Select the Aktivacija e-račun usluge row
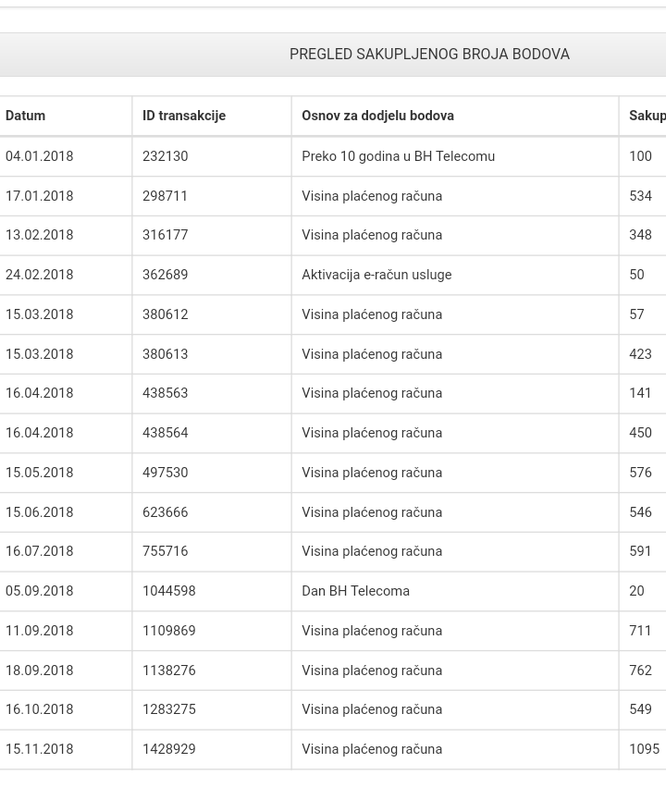 coord(333,275)
